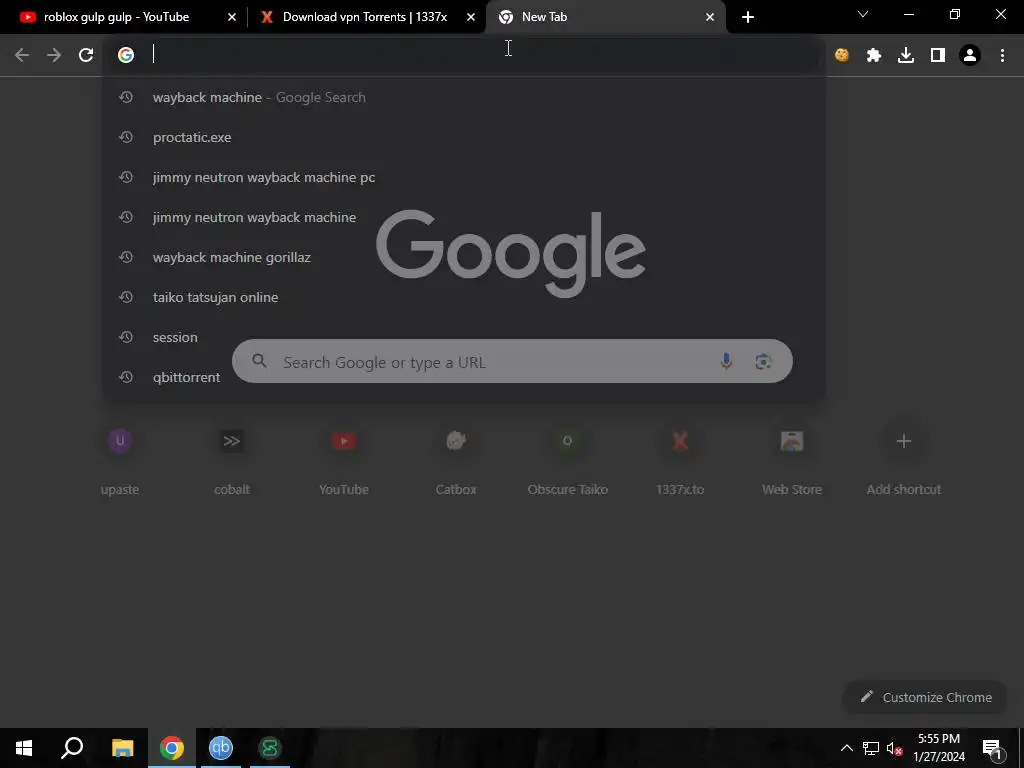Close the New Tab tab
Viewport: 1024px width, 768px height.
coord(710,17)
